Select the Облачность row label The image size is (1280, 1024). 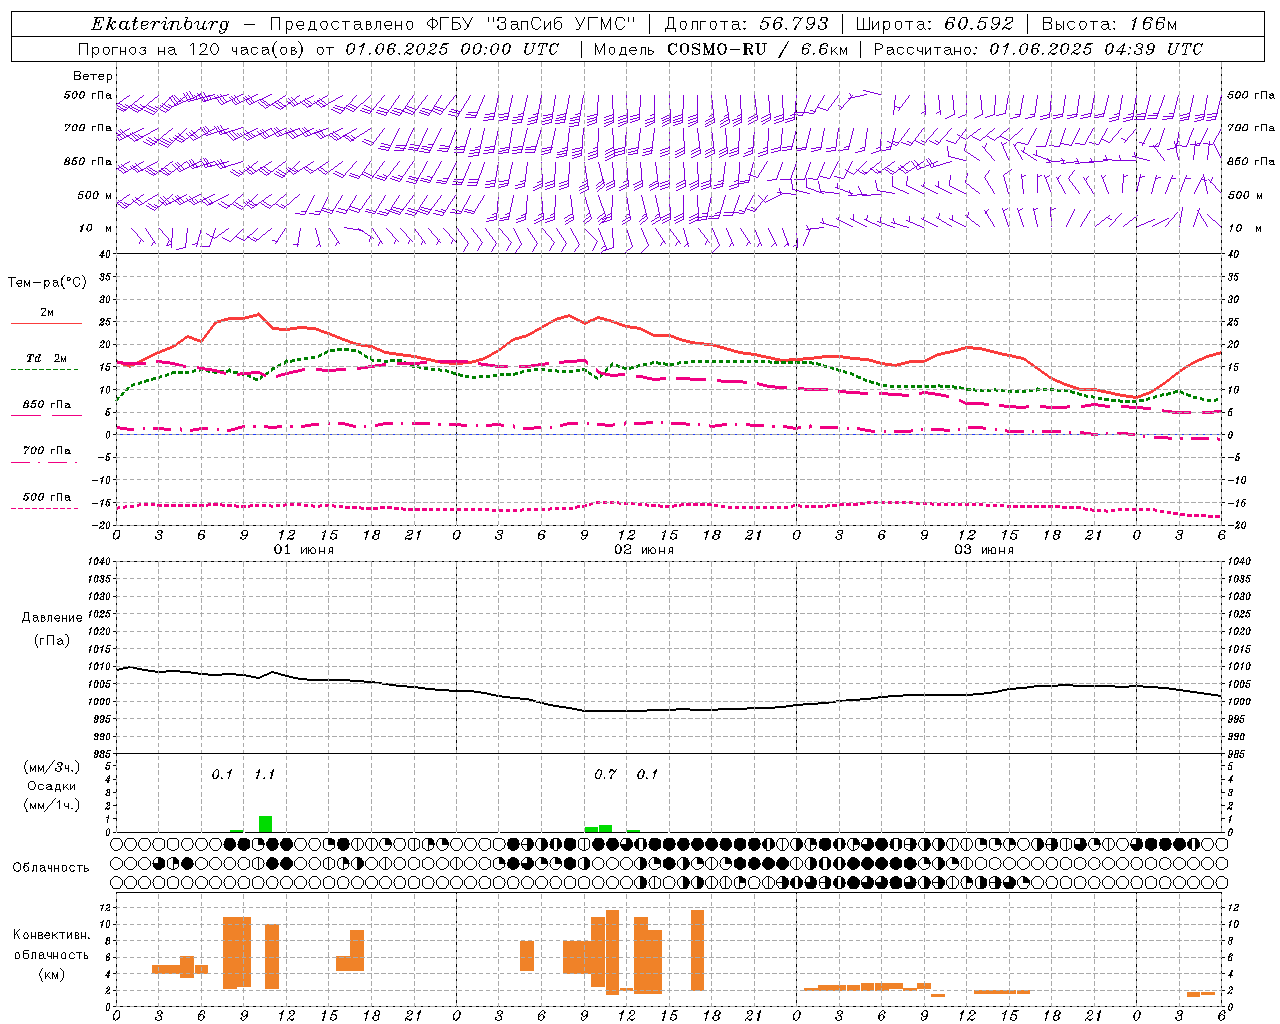tap(51, 867)
